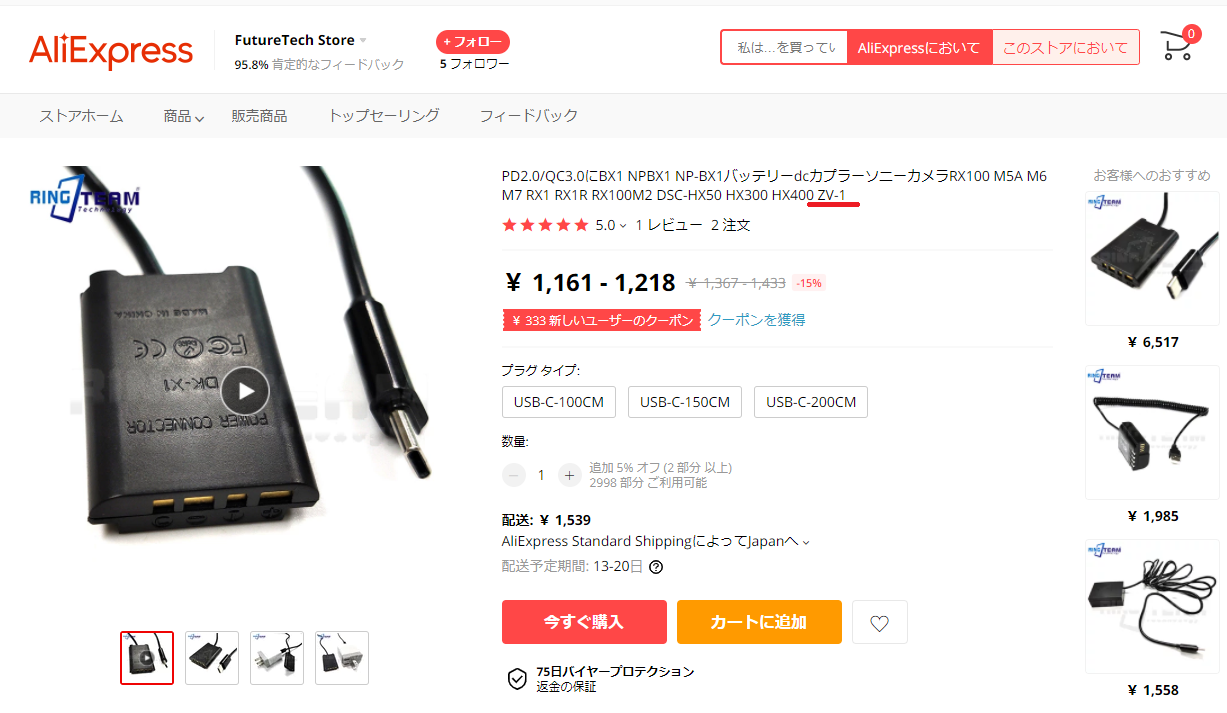Add item to wishlist with heart icon
The height and width of the screenshot is (713, 1227).
[879, 622]
